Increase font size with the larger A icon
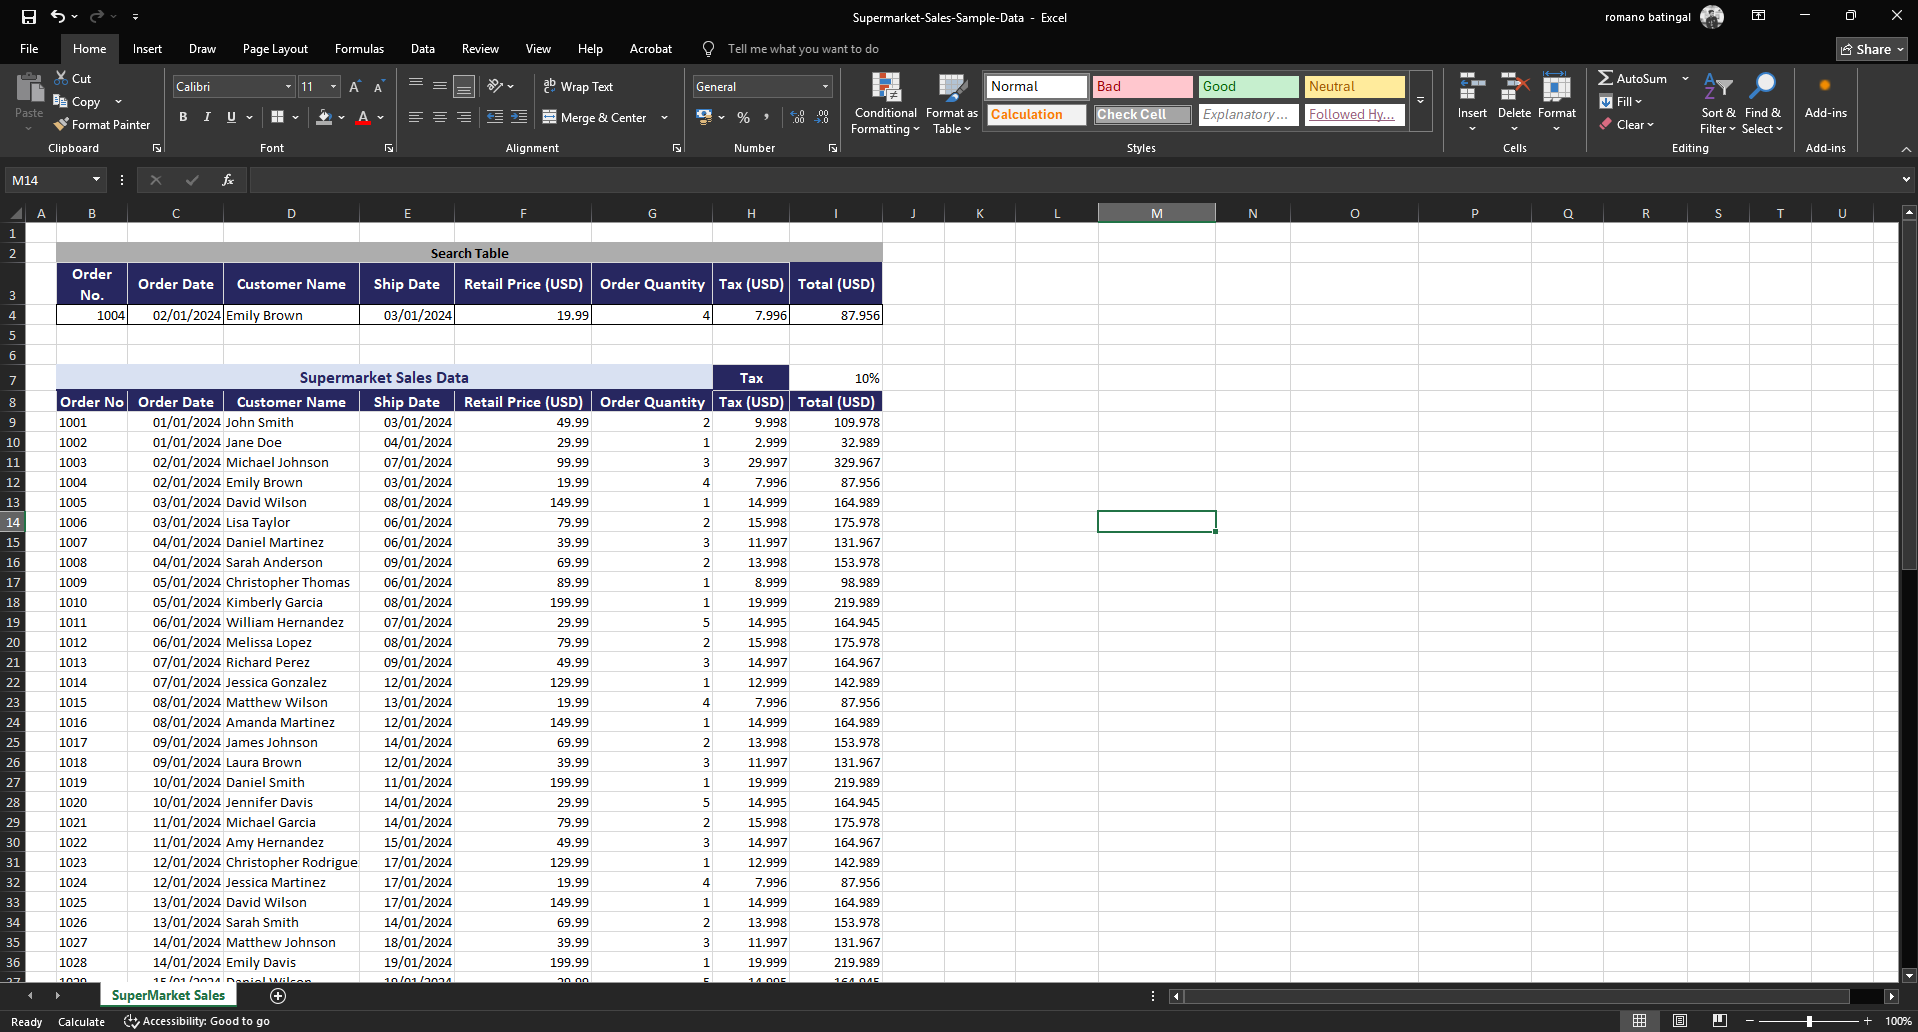 coord(355,87)
